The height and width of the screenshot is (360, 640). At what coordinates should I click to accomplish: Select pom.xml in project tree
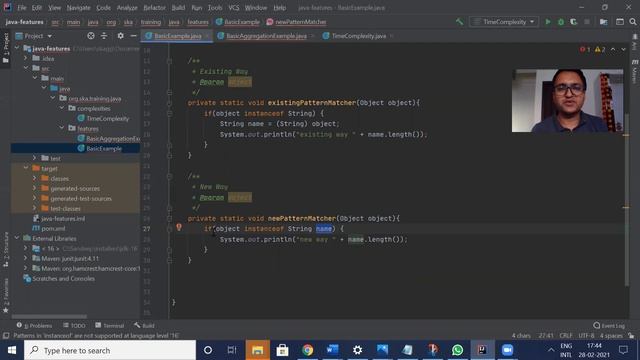click(49, 228)
